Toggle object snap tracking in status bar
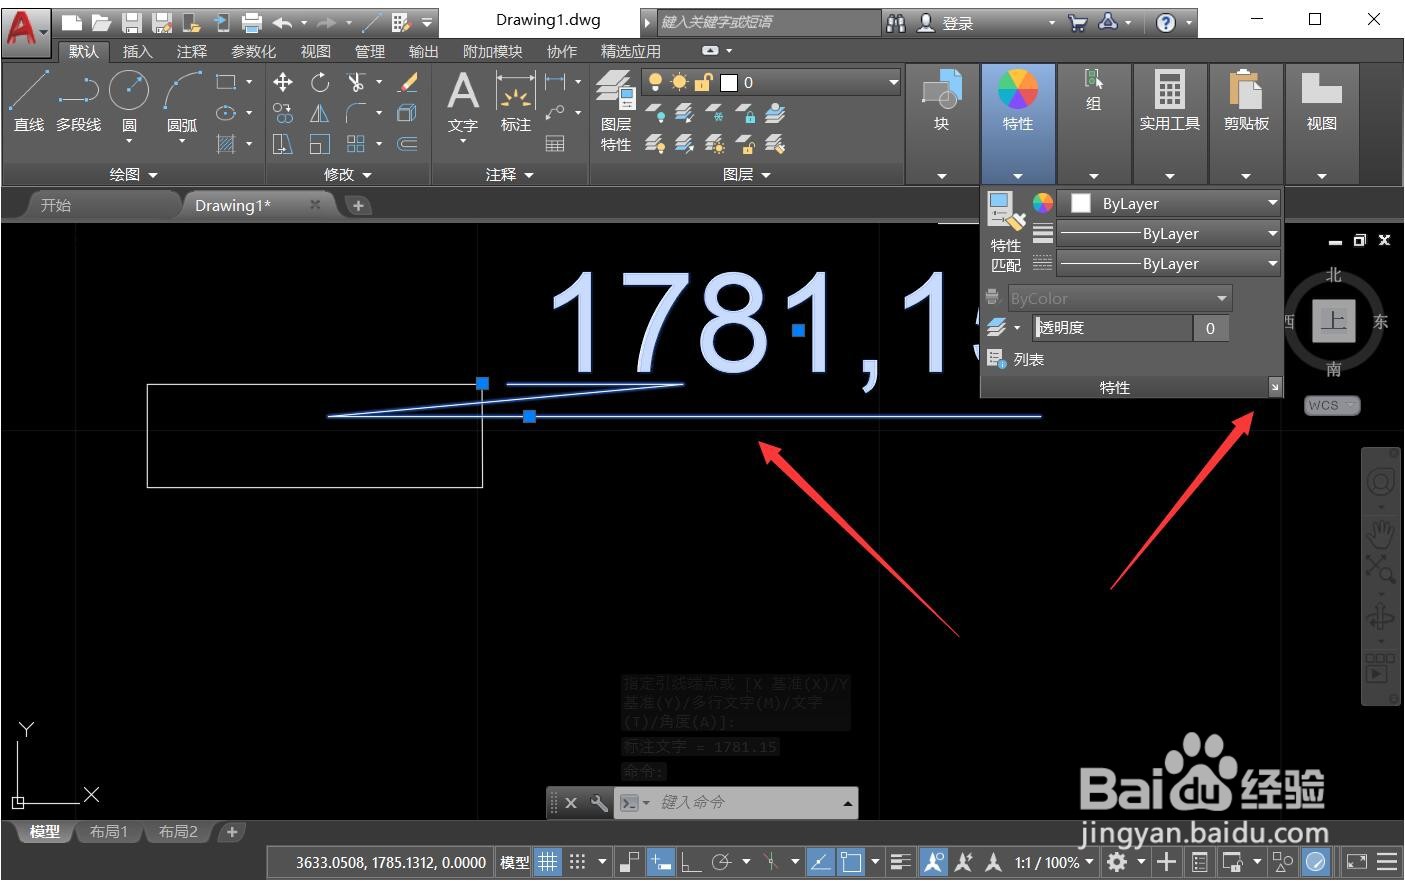1405x881 pixels. 821,861
